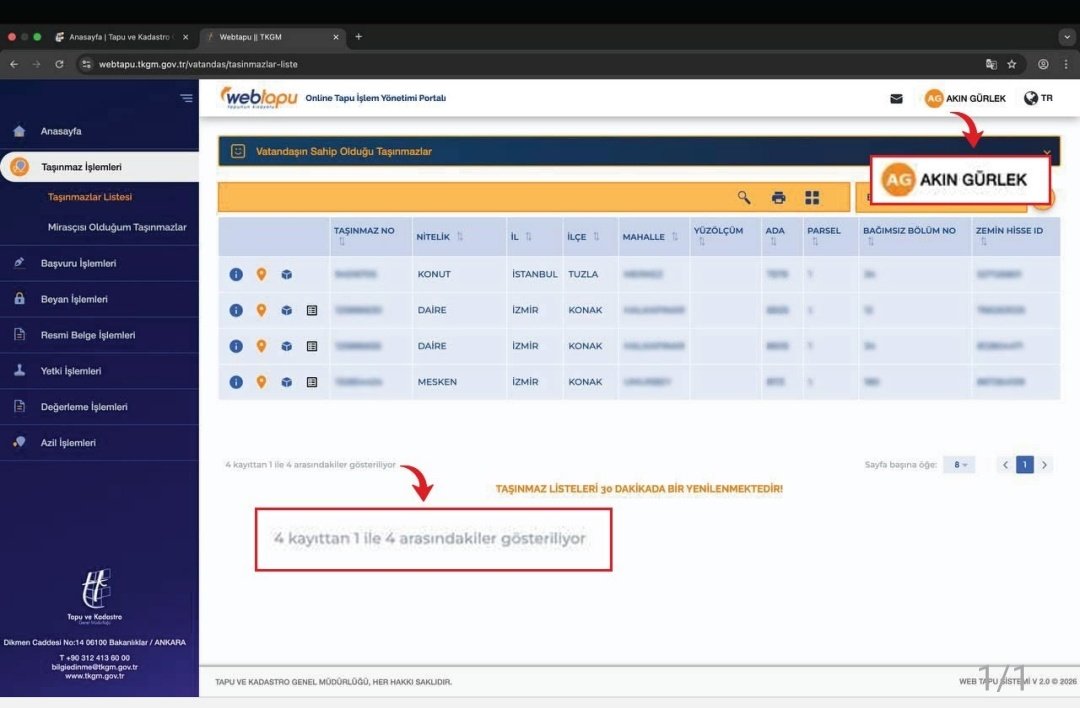1080x708 pixels.
Task: Select the Webtapu || TKGM browser tab
Action: tap(273, 37)
